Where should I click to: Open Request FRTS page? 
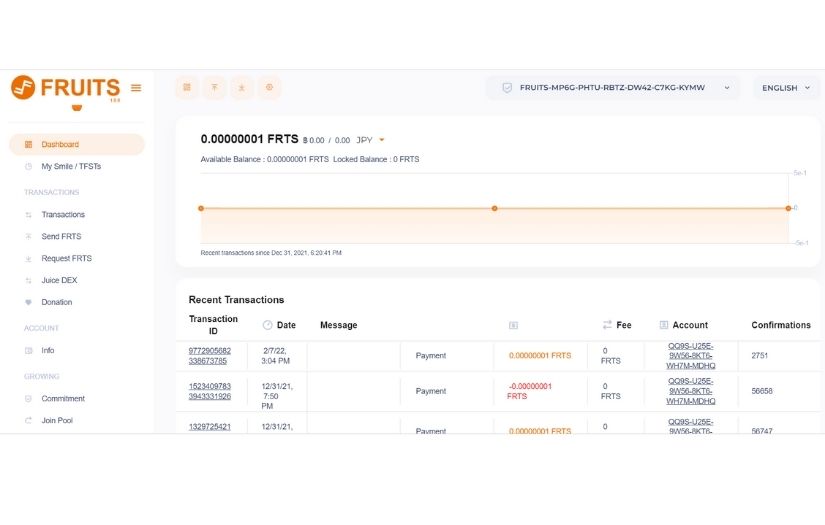(66, 258)
